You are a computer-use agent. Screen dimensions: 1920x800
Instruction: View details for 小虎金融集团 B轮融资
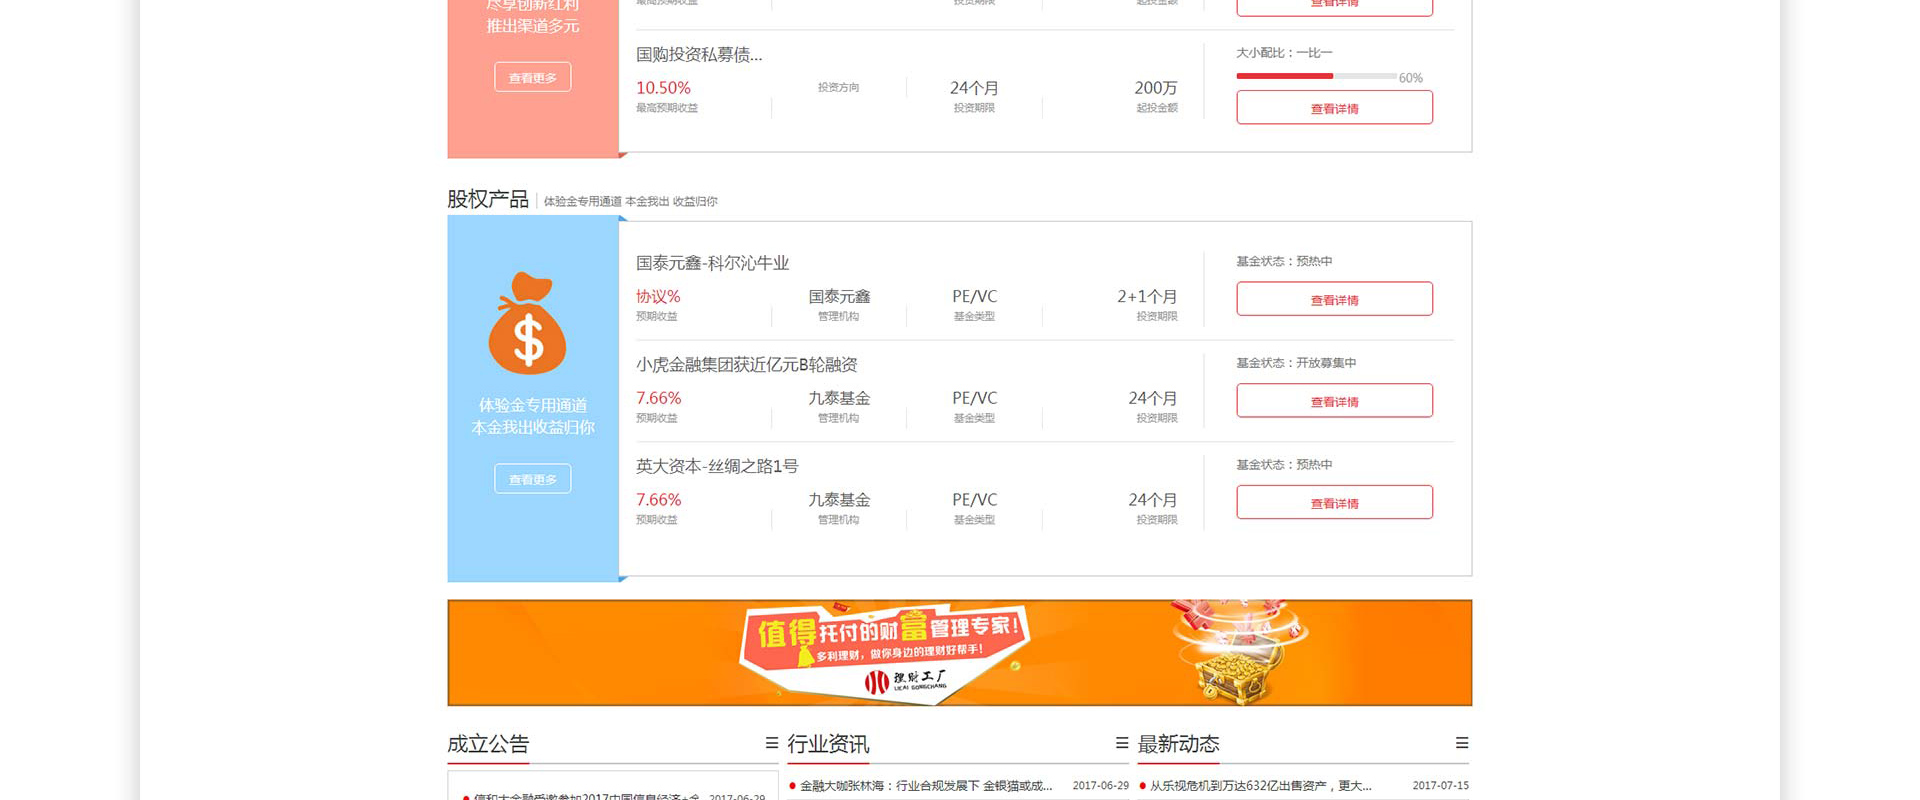1334,401
